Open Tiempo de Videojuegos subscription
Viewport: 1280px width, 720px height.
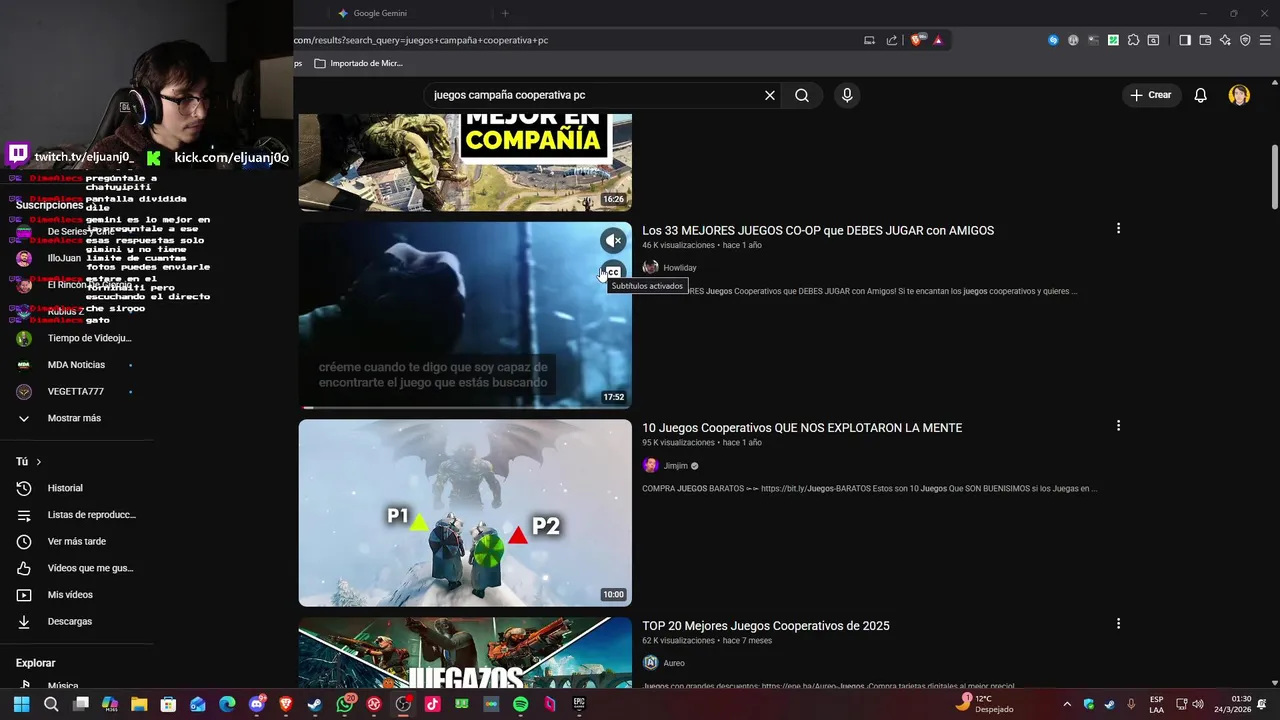click(x=89, y=338)
